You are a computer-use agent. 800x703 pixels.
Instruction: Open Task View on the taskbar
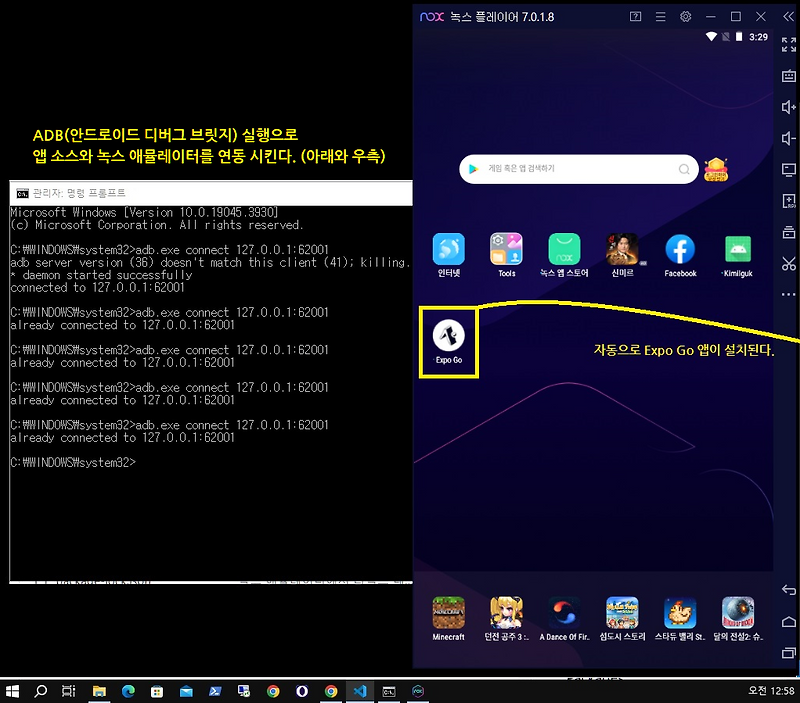68,691
